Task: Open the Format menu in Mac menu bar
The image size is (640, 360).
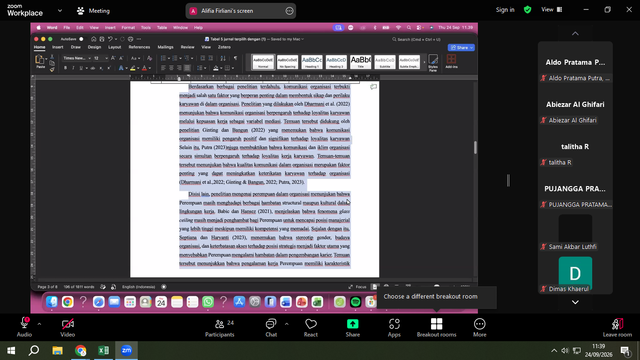Action: 128,28
